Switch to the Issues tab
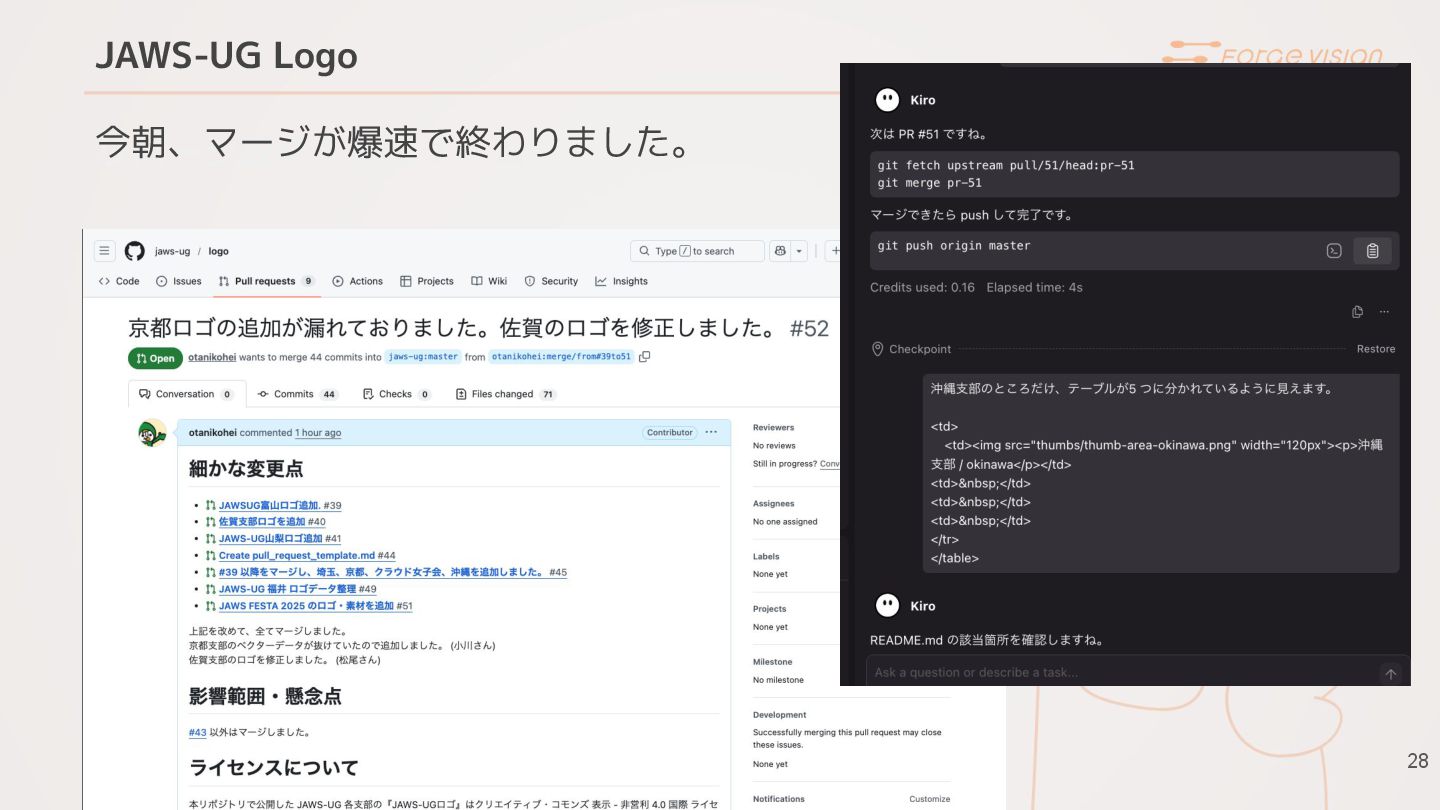This screenshot has height=810, width=1440. coord(179,281)
